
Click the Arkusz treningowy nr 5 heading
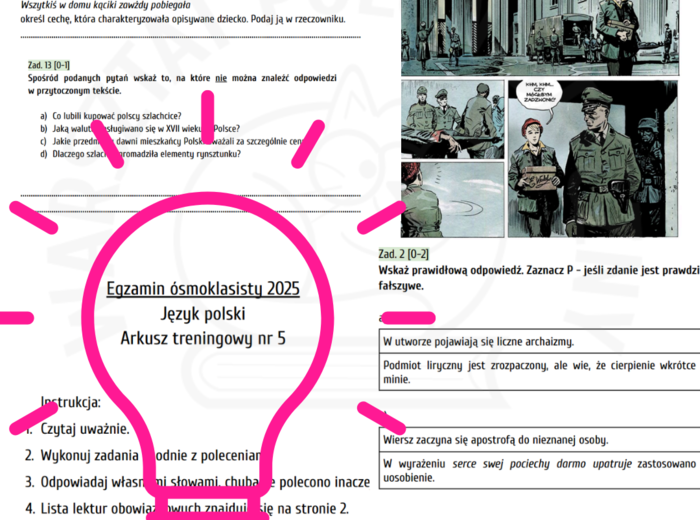click(x=202, y=338)
